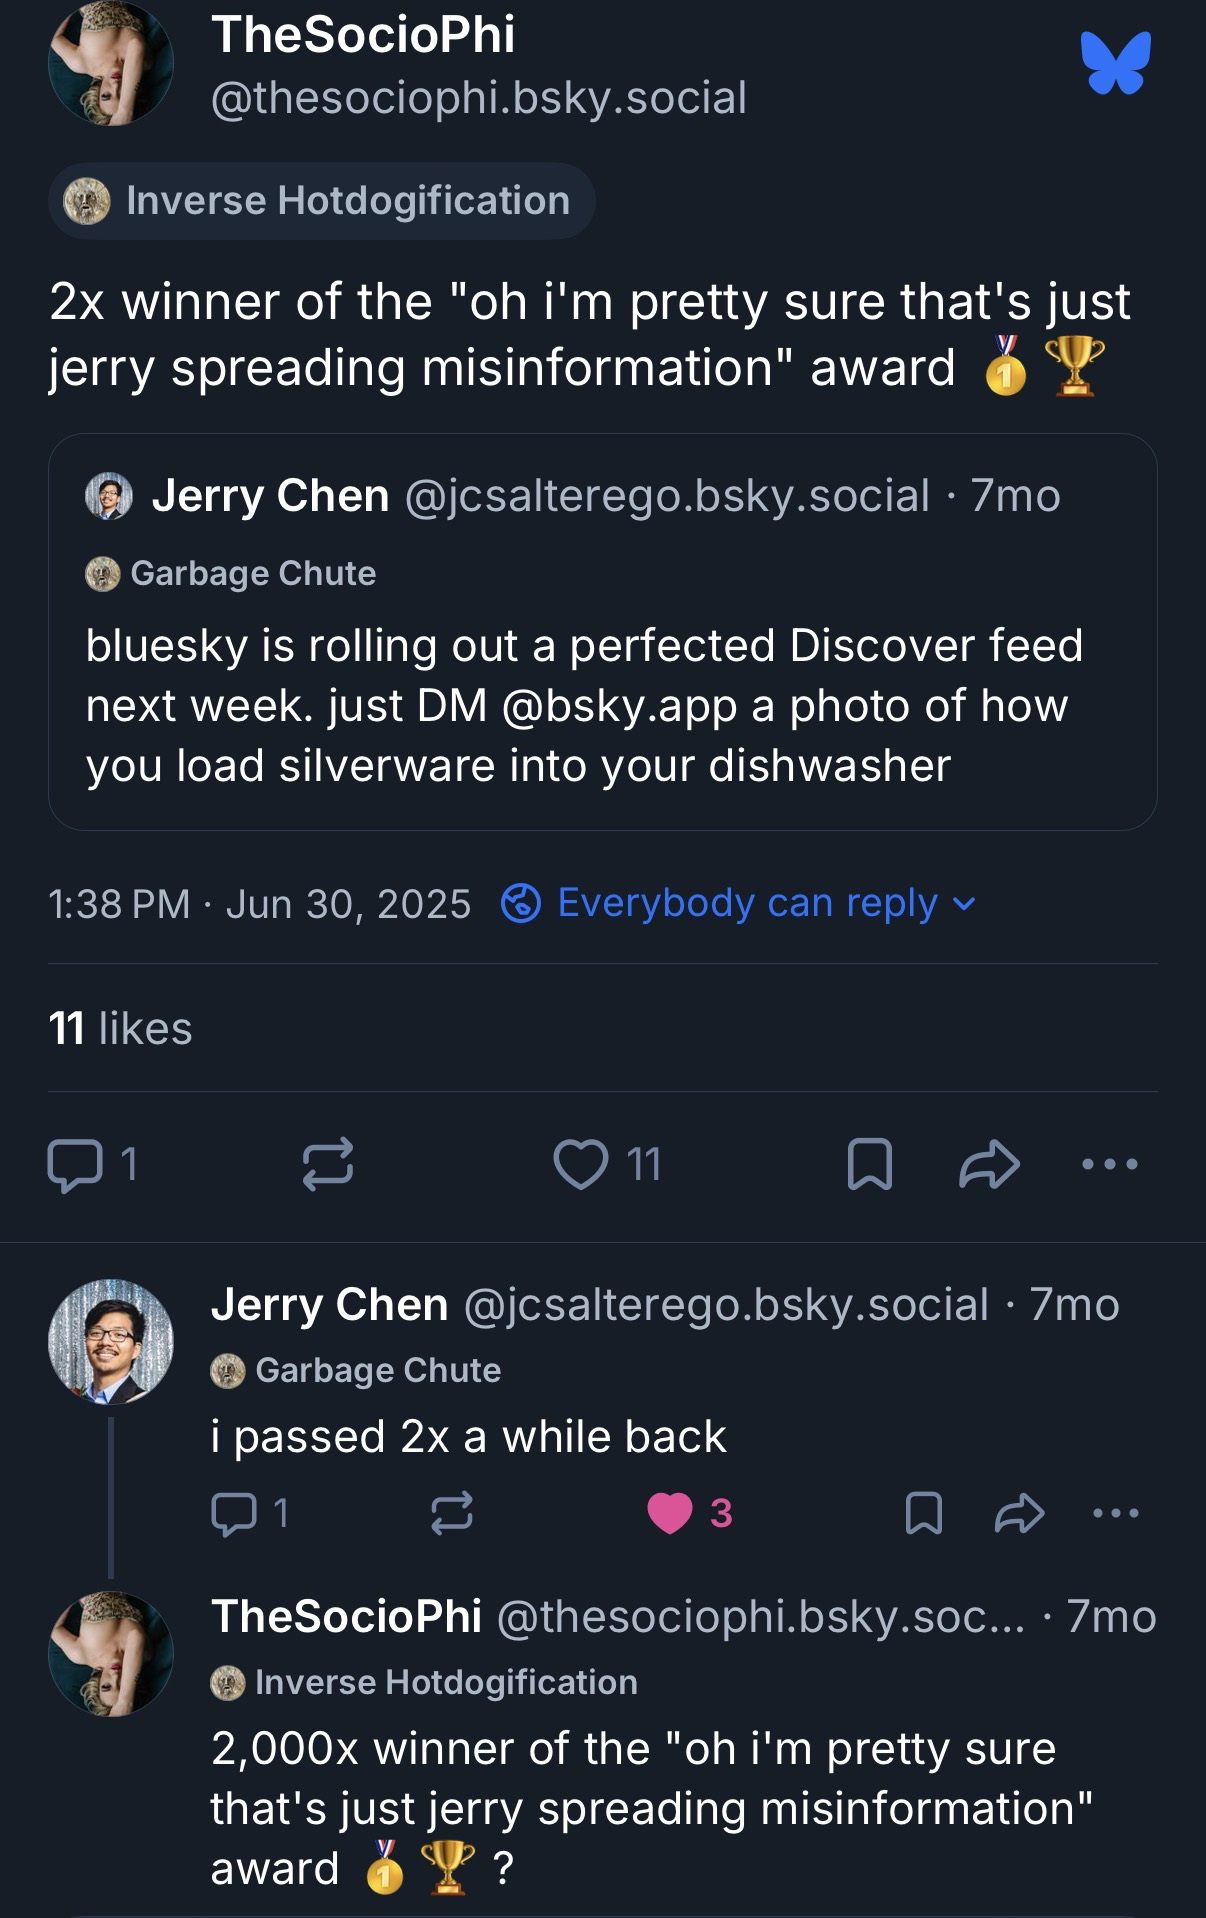The height and width of the screenshot is (1918, 1206).
Task: Open the 'Inverse Hotdogification' label on main post
Action: 321,201
